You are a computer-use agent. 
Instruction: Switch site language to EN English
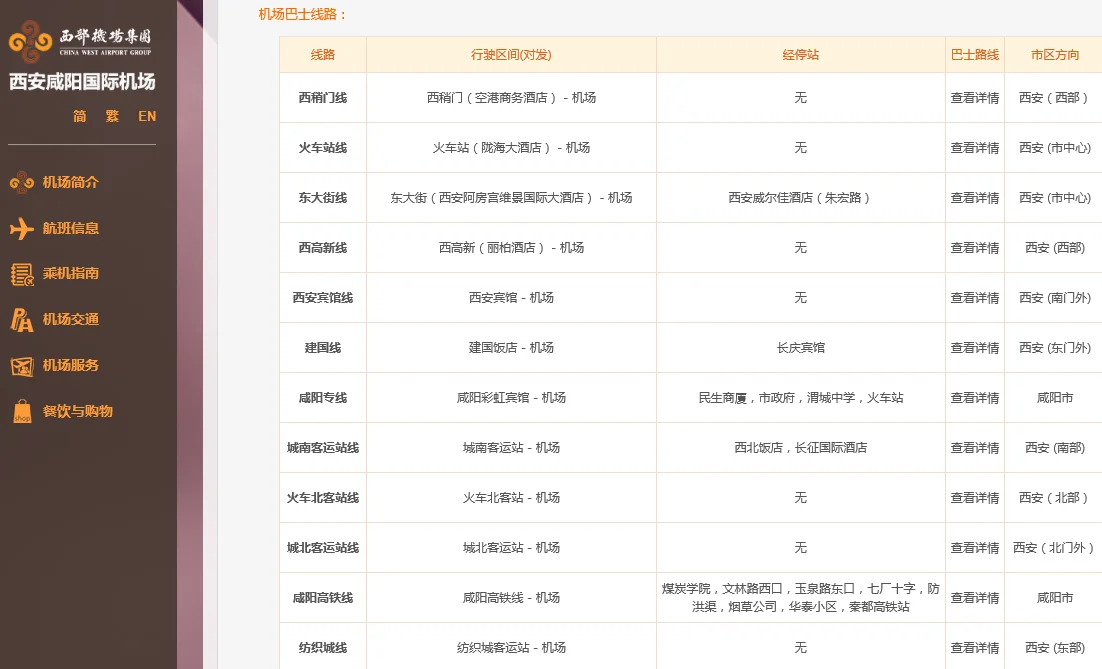click(x=147, y=116)
